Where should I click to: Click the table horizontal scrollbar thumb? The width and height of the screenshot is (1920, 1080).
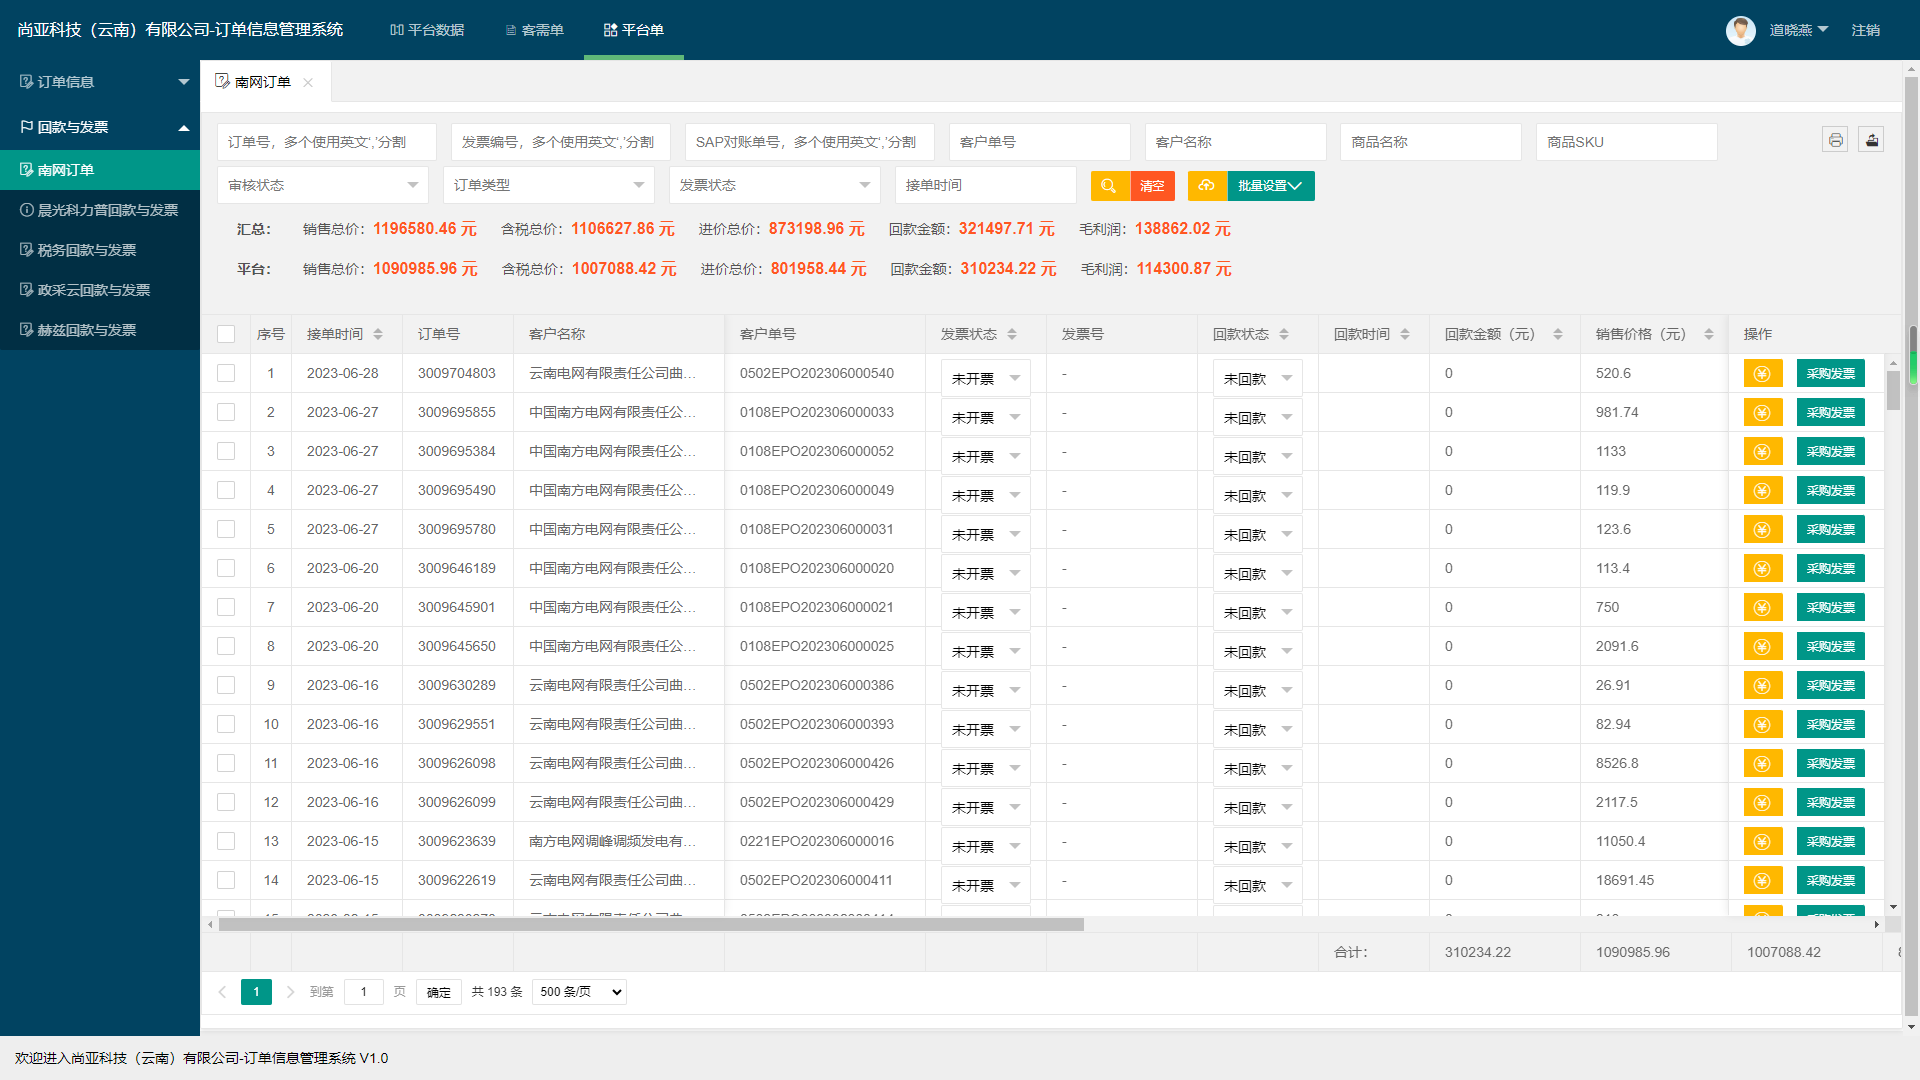coord(651,924)
